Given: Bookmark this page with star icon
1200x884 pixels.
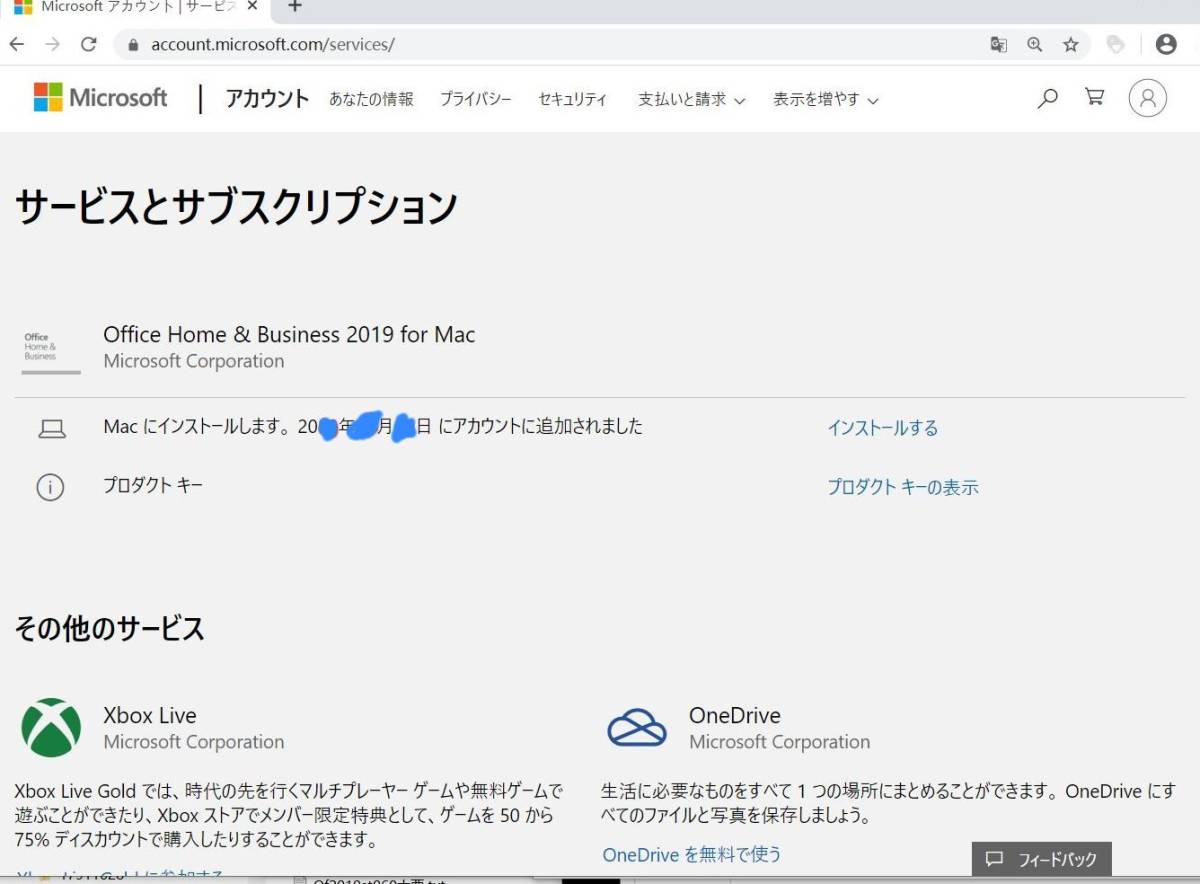Looking at the screenshot, I should point(1071,45).
